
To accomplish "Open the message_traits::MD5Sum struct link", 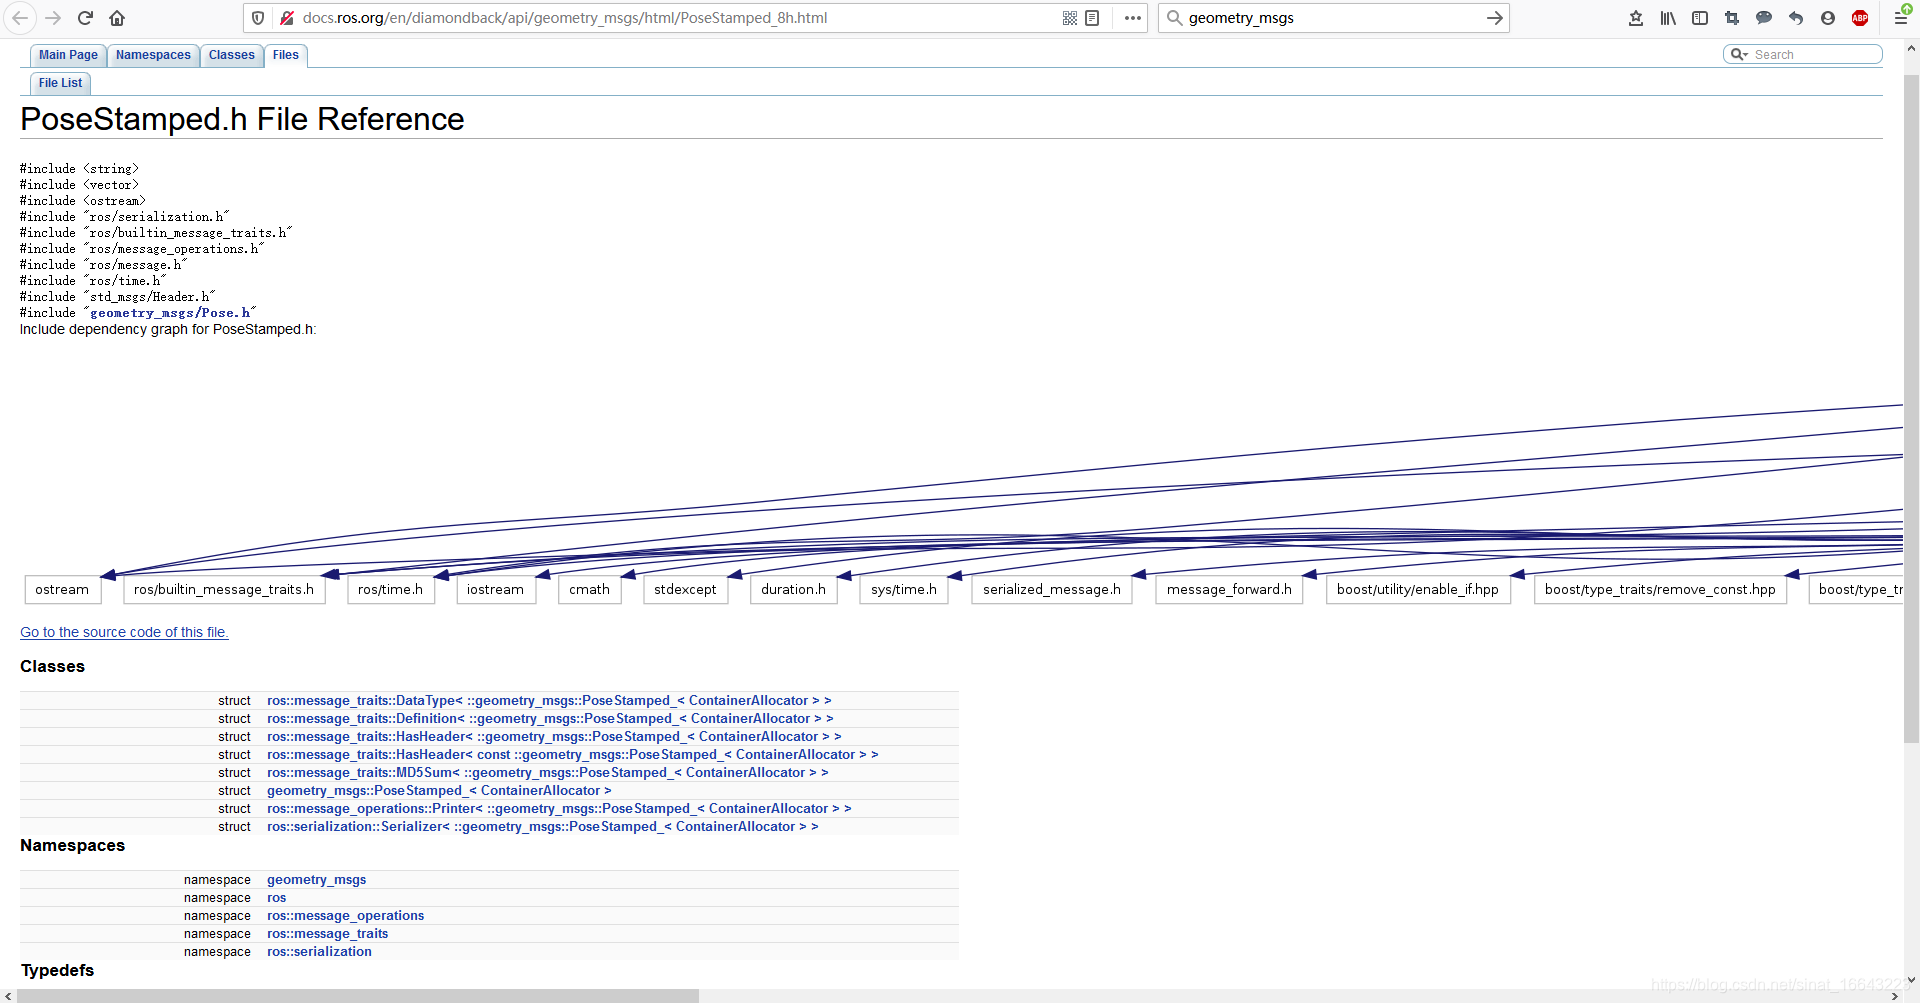I will (x=548, y=773).
